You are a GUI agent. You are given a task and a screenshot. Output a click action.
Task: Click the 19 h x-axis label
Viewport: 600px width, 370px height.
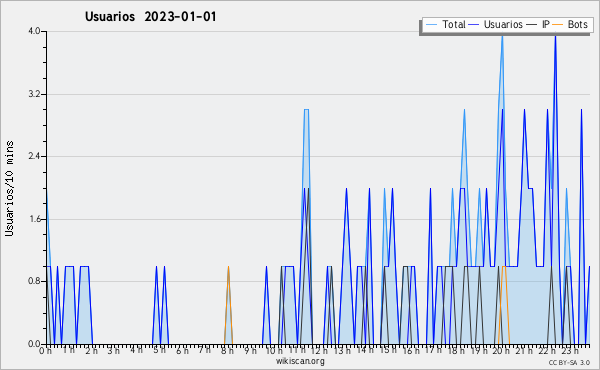(x=479, y=351)
